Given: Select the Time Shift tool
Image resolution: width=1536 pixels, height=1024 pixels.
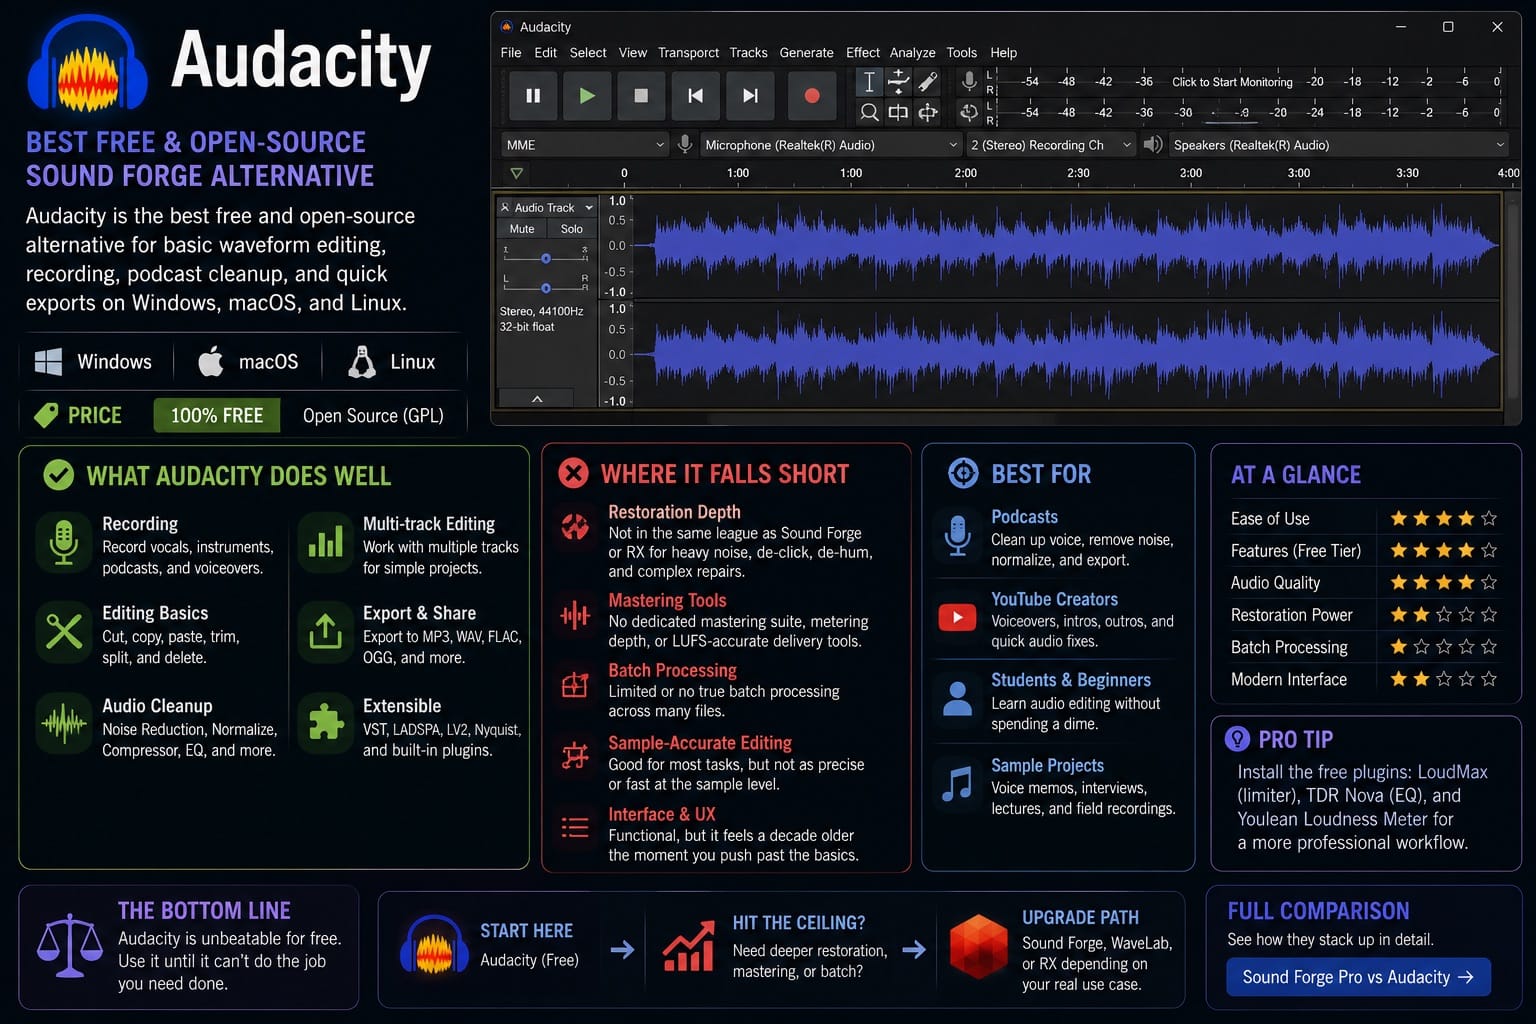Looking at the screenshot, I should [898, 112].
